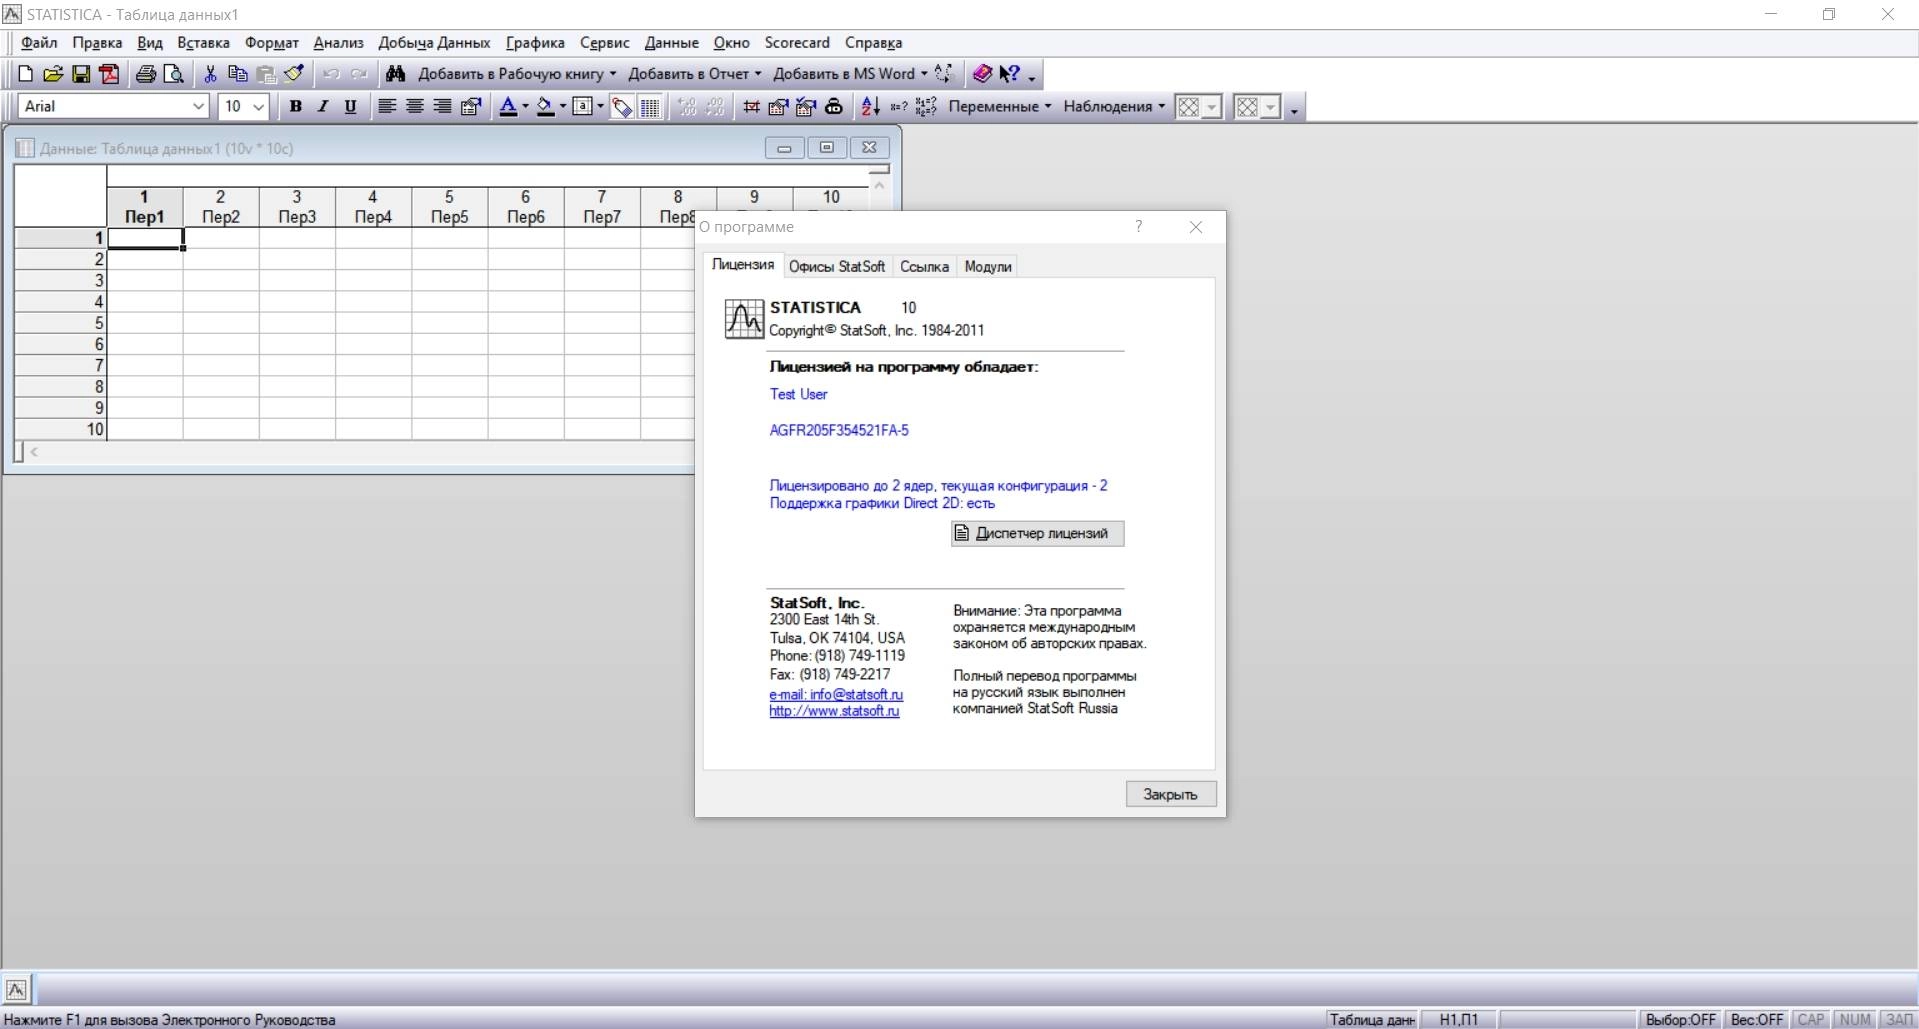This screenshot has height=1029, width=1919.
Task: Click the font color A swatch
Action: [508, 106]
